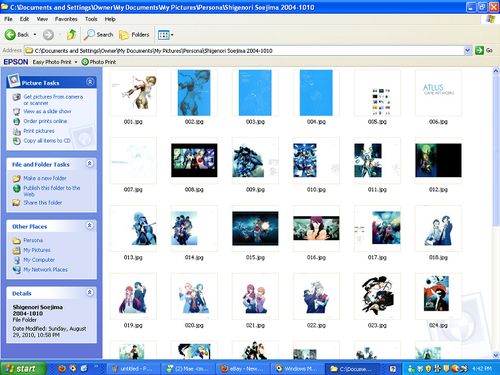Screen dimensions: 500x375
Task: Open My Computer in Other Places
Action: pos(39,260)
